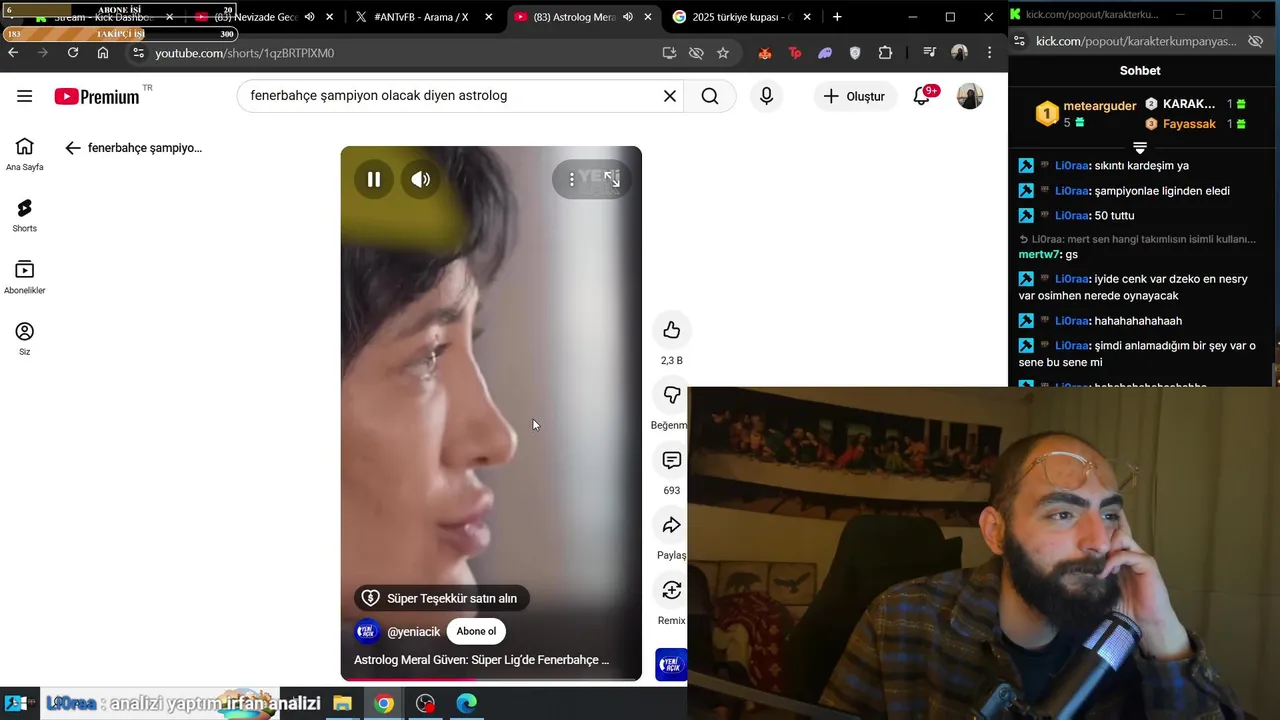Open the red Tp extension
This screenshot has height=720, width=1280.
(795, 53)
